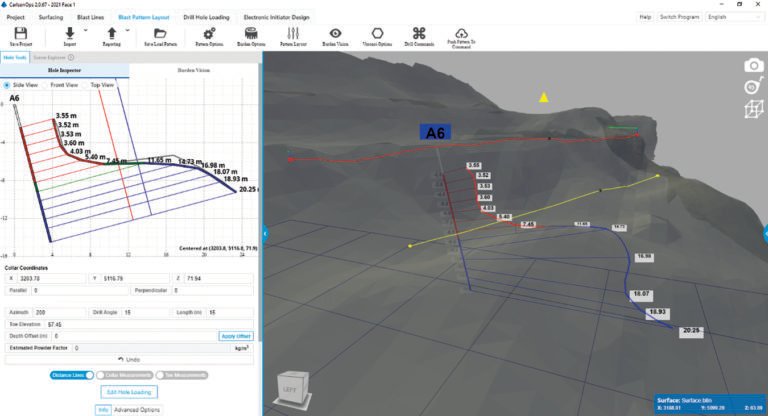Open the Electronic Initiator Design menu

coord(276,17)
